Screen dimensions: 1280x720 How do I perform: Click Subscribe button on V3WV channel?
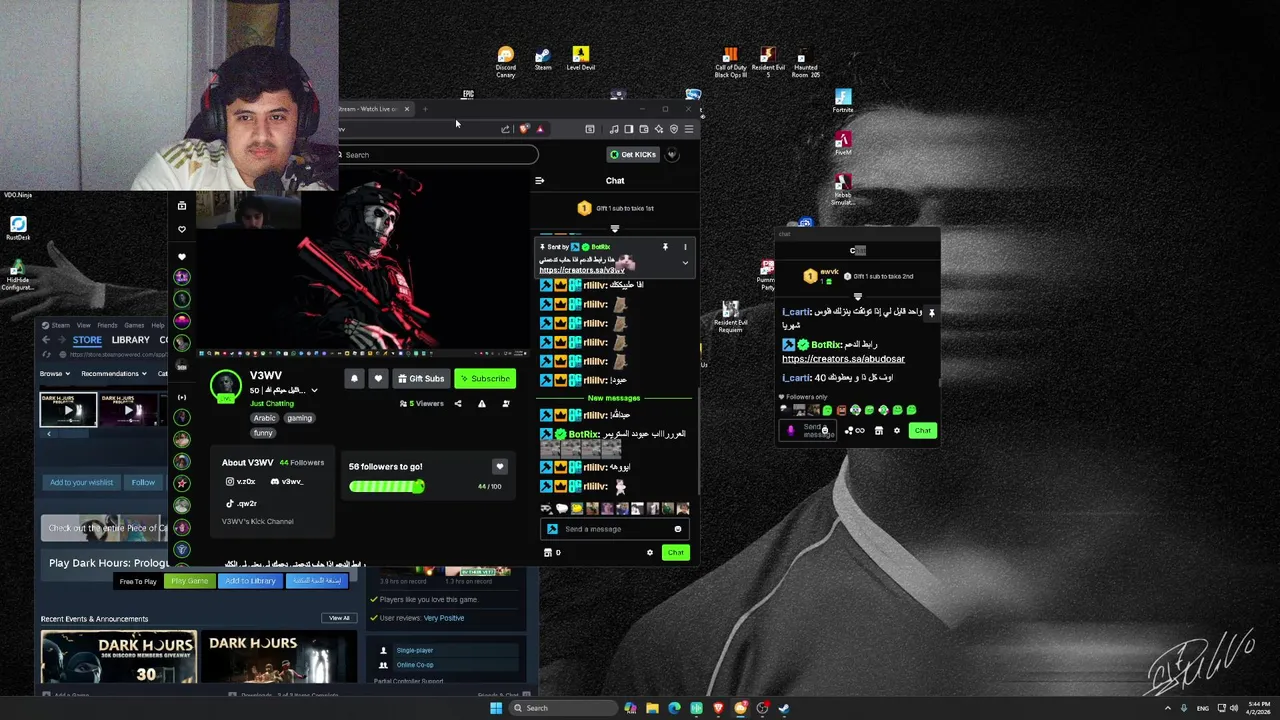[x=485, y=379]
